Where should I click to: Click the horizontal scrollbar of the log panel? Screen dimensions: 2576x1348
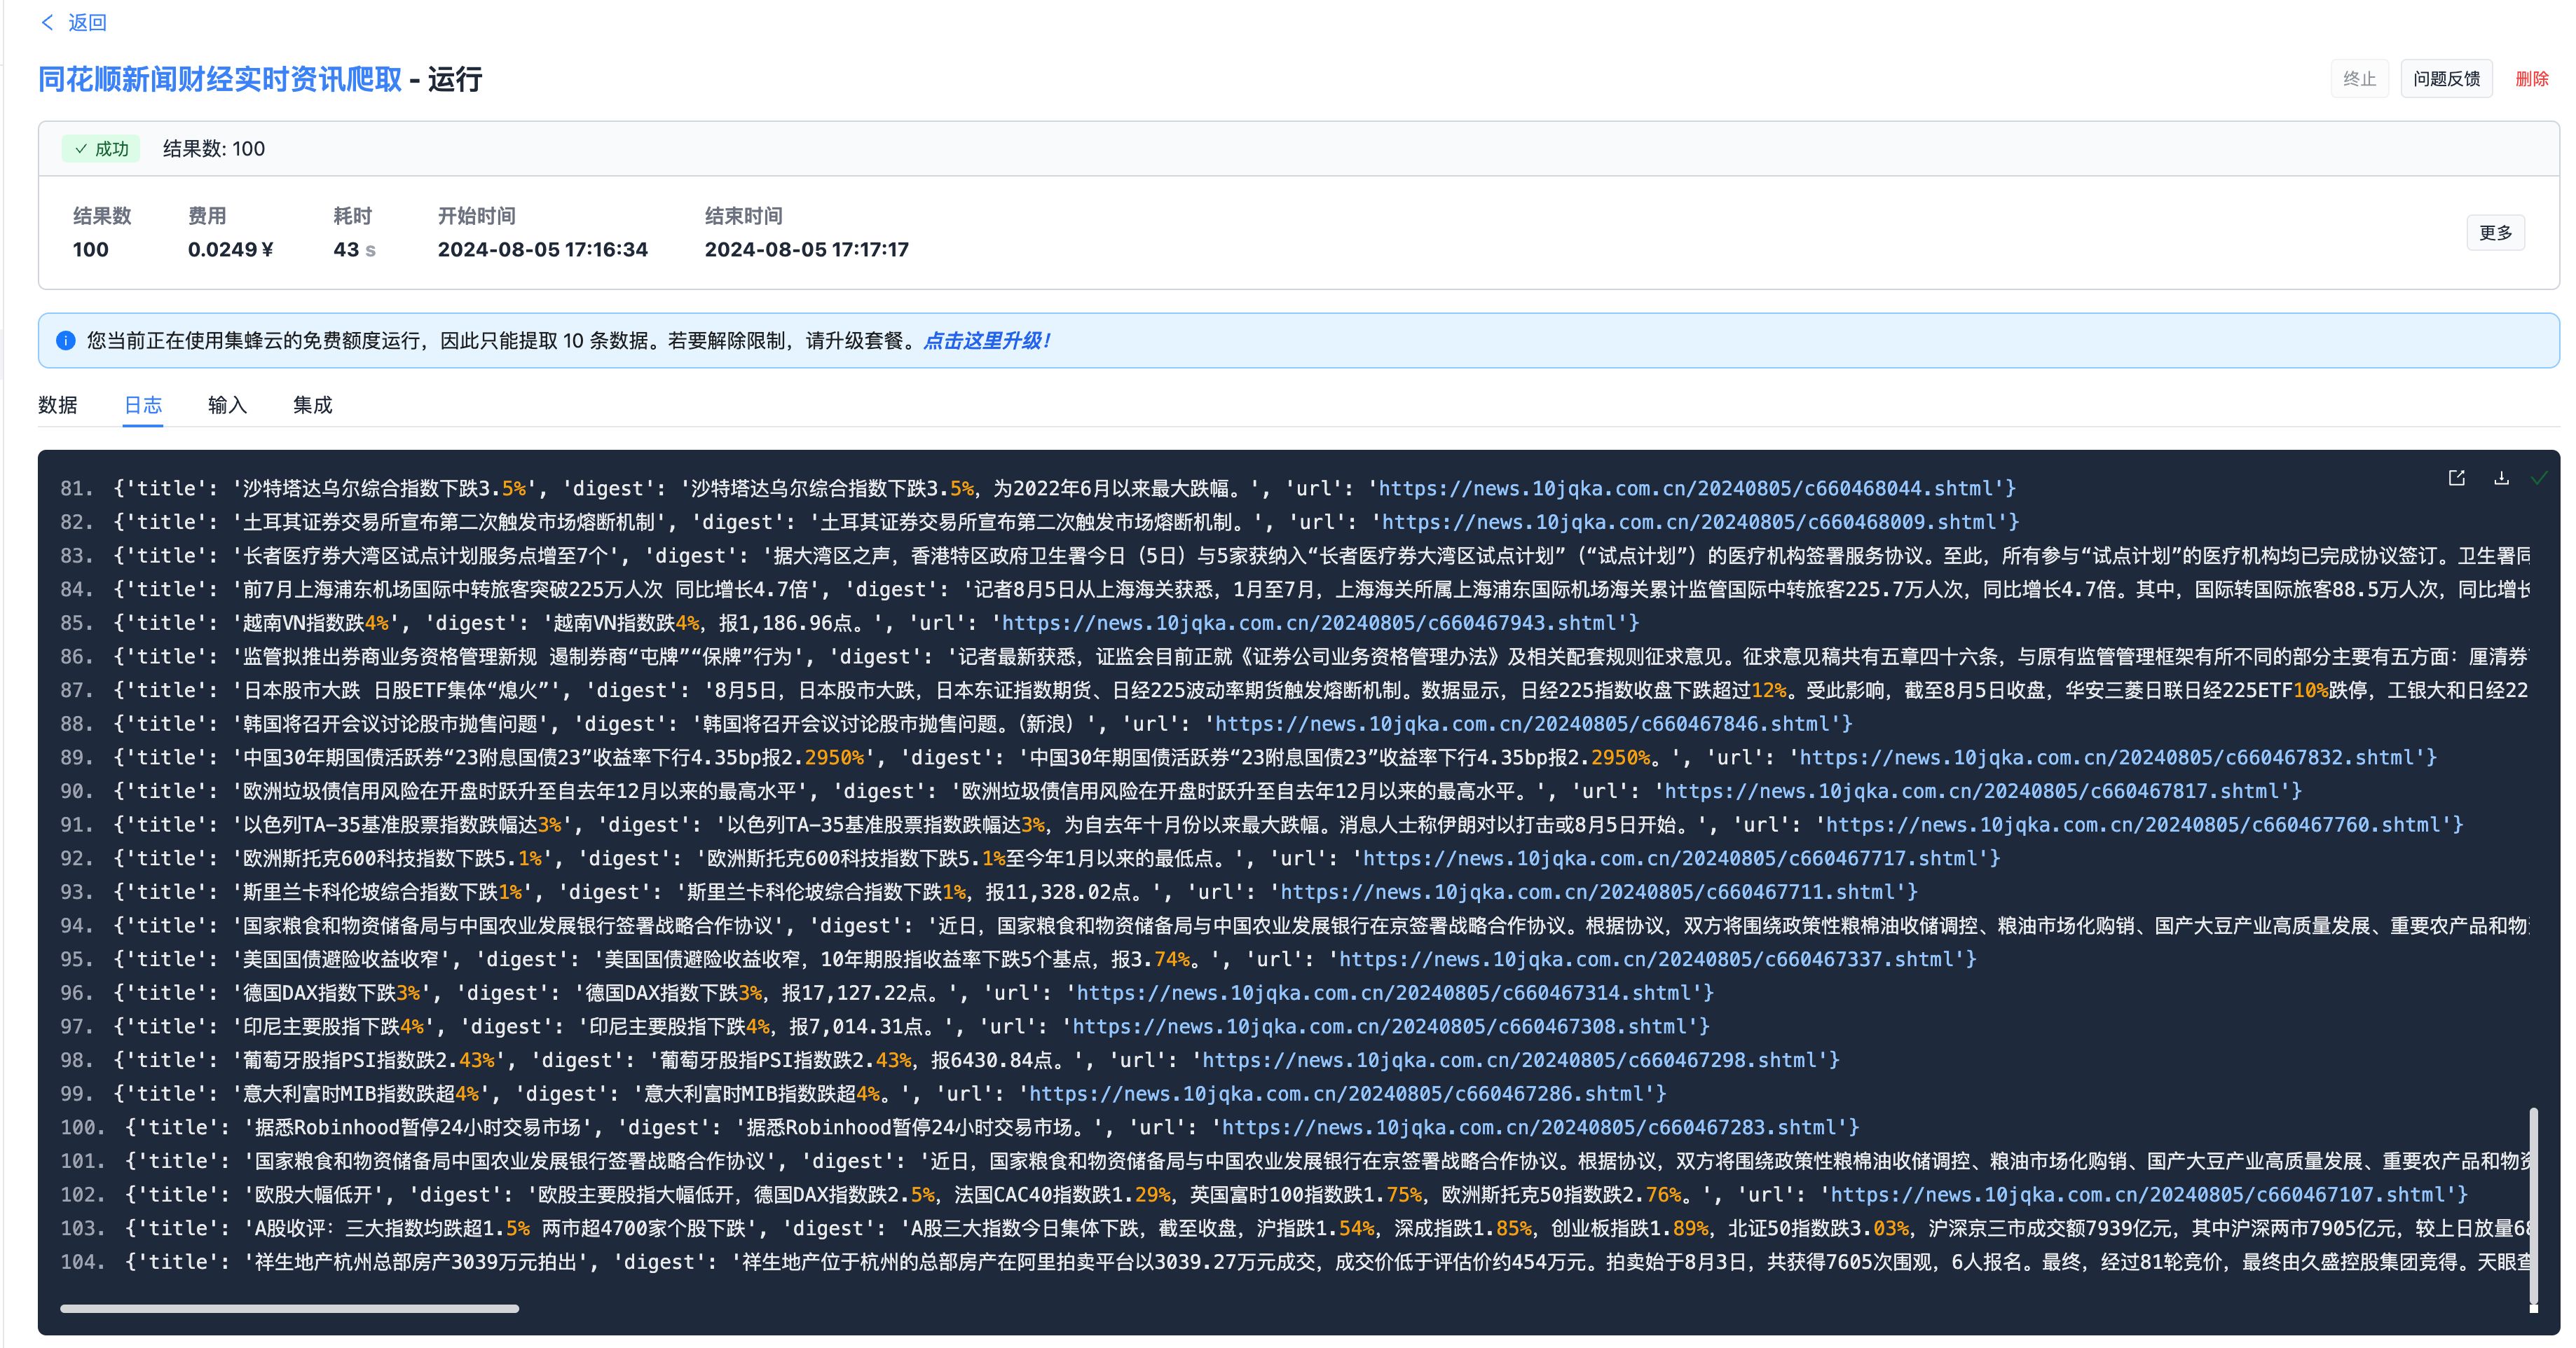pyautogui.click(x=289, y=1308)
